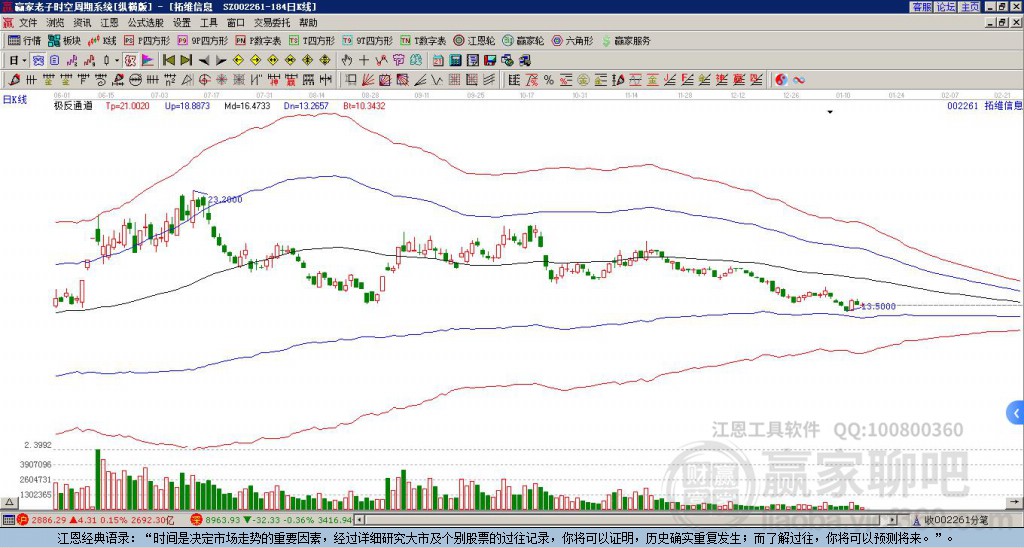Click the colorful flag icon

click(148, 61)
